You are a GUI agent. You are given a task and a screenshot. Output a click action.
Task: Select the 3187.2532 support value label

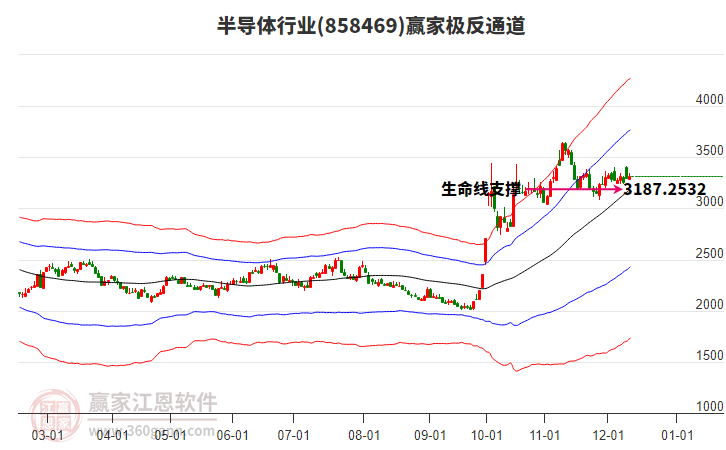(x=665, y=189)
